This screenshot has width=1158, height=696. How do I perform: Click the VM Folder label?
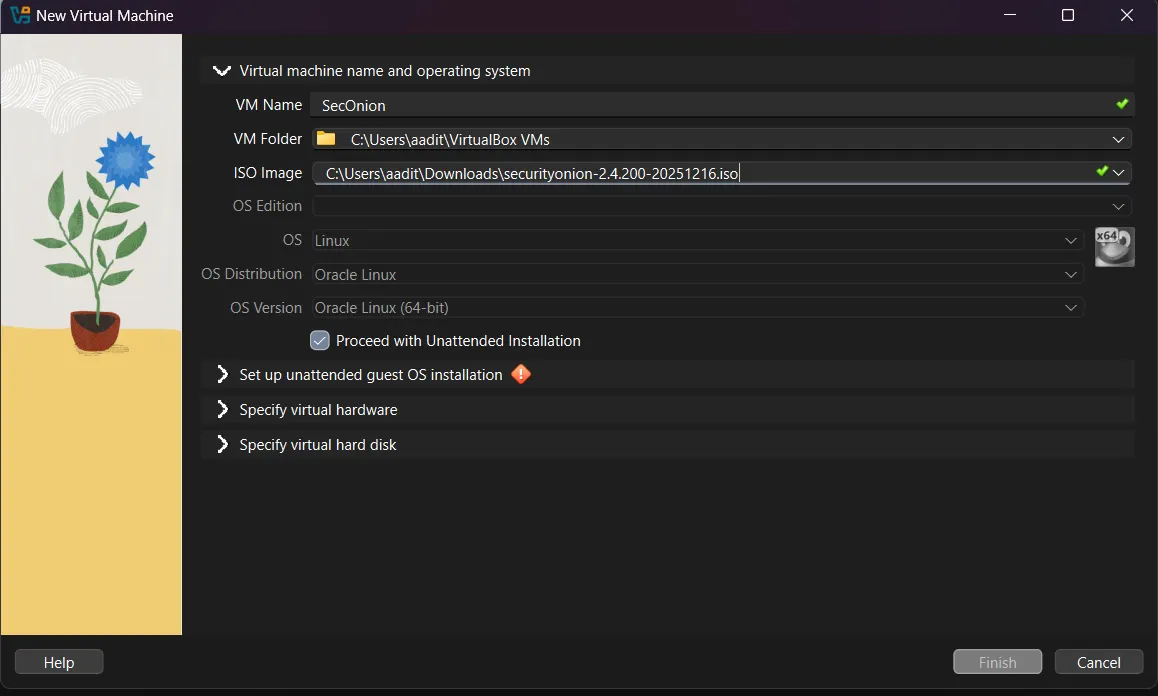coord(268,139)
